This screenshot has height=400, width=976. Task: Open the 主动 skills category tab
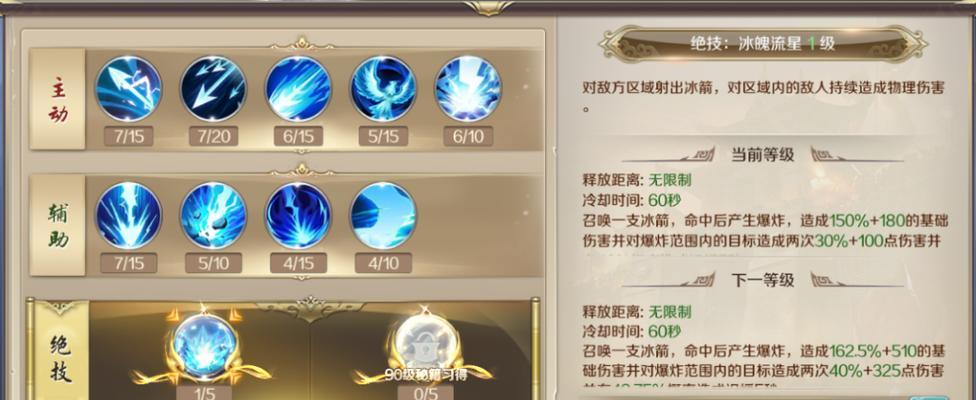pyautogui.click(x=57, y=100)
